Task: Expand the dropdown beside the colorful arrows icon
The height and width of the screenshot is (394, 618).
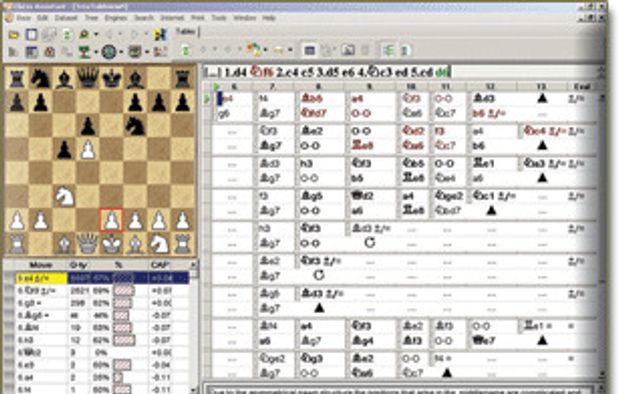Action: (266, 50)
